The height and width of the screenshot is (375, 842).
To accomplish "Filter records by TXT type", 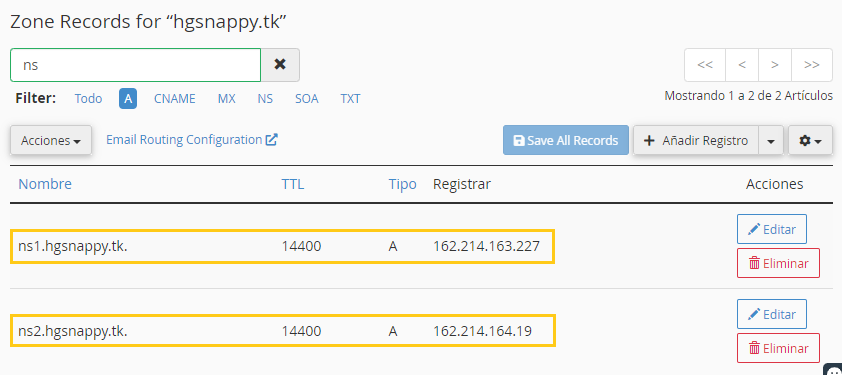I will click(350, 99).
